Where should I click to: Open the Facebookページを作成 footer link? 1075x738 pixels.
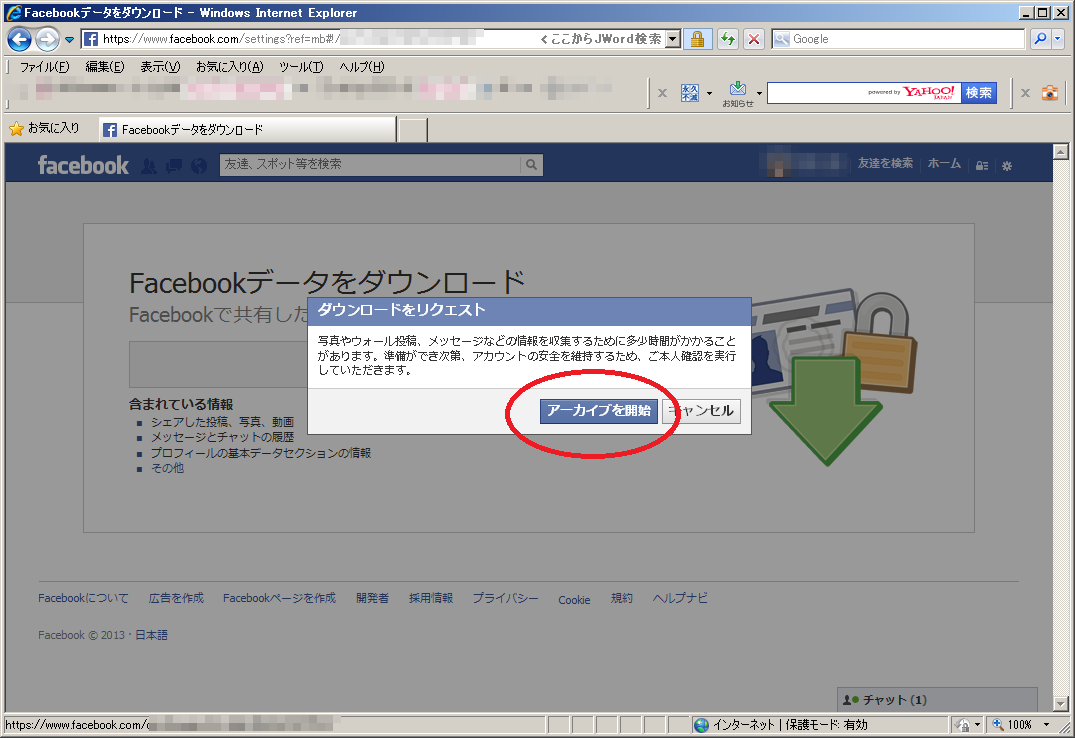click(279, 598)
